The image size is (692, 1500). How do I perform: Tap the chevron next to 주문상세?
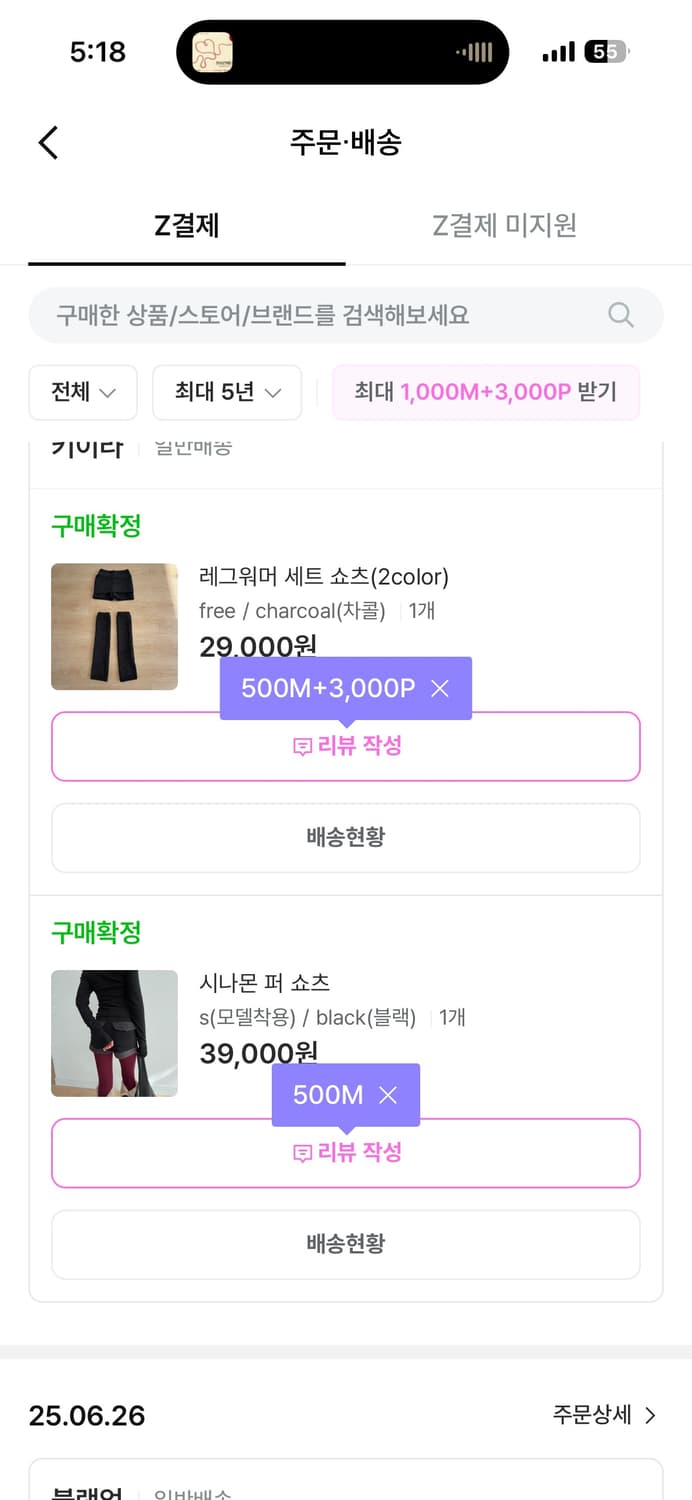[654, 1415]
